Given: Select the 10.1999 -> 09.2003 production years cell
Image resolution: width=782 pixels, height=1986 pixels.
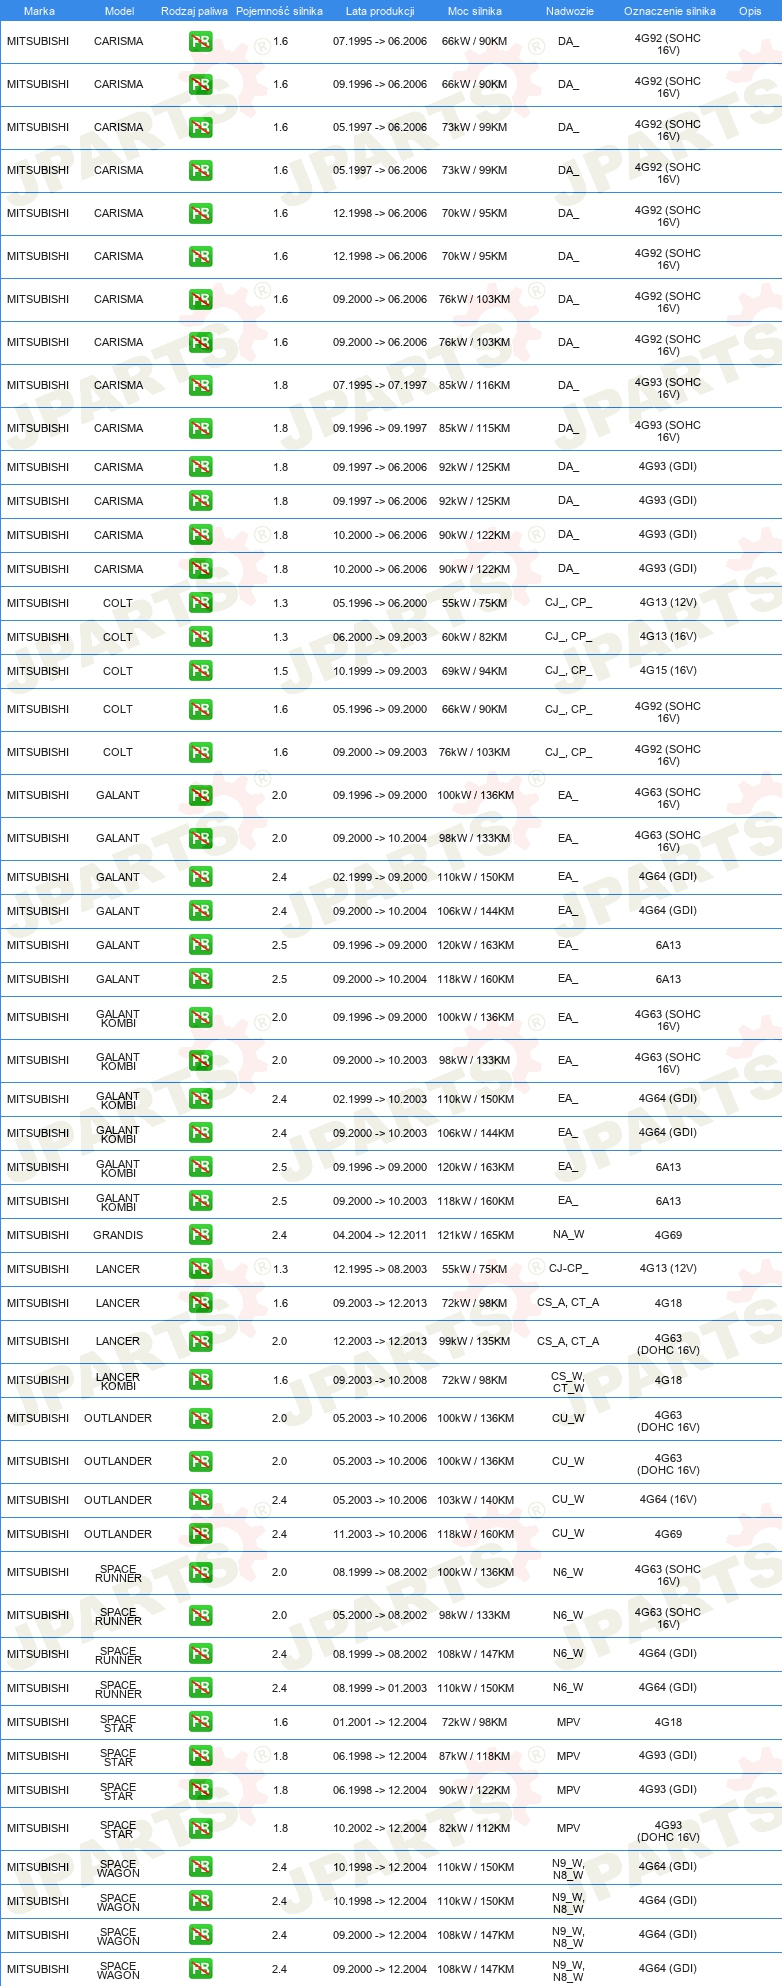Looking at the screenshot, I should 380,671.
